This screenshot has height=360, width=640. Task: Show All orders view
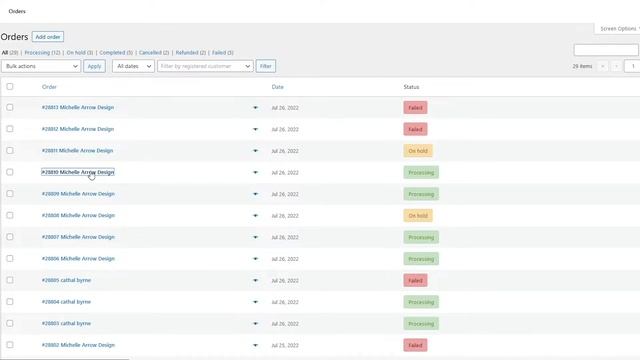(x=10, y=53)
